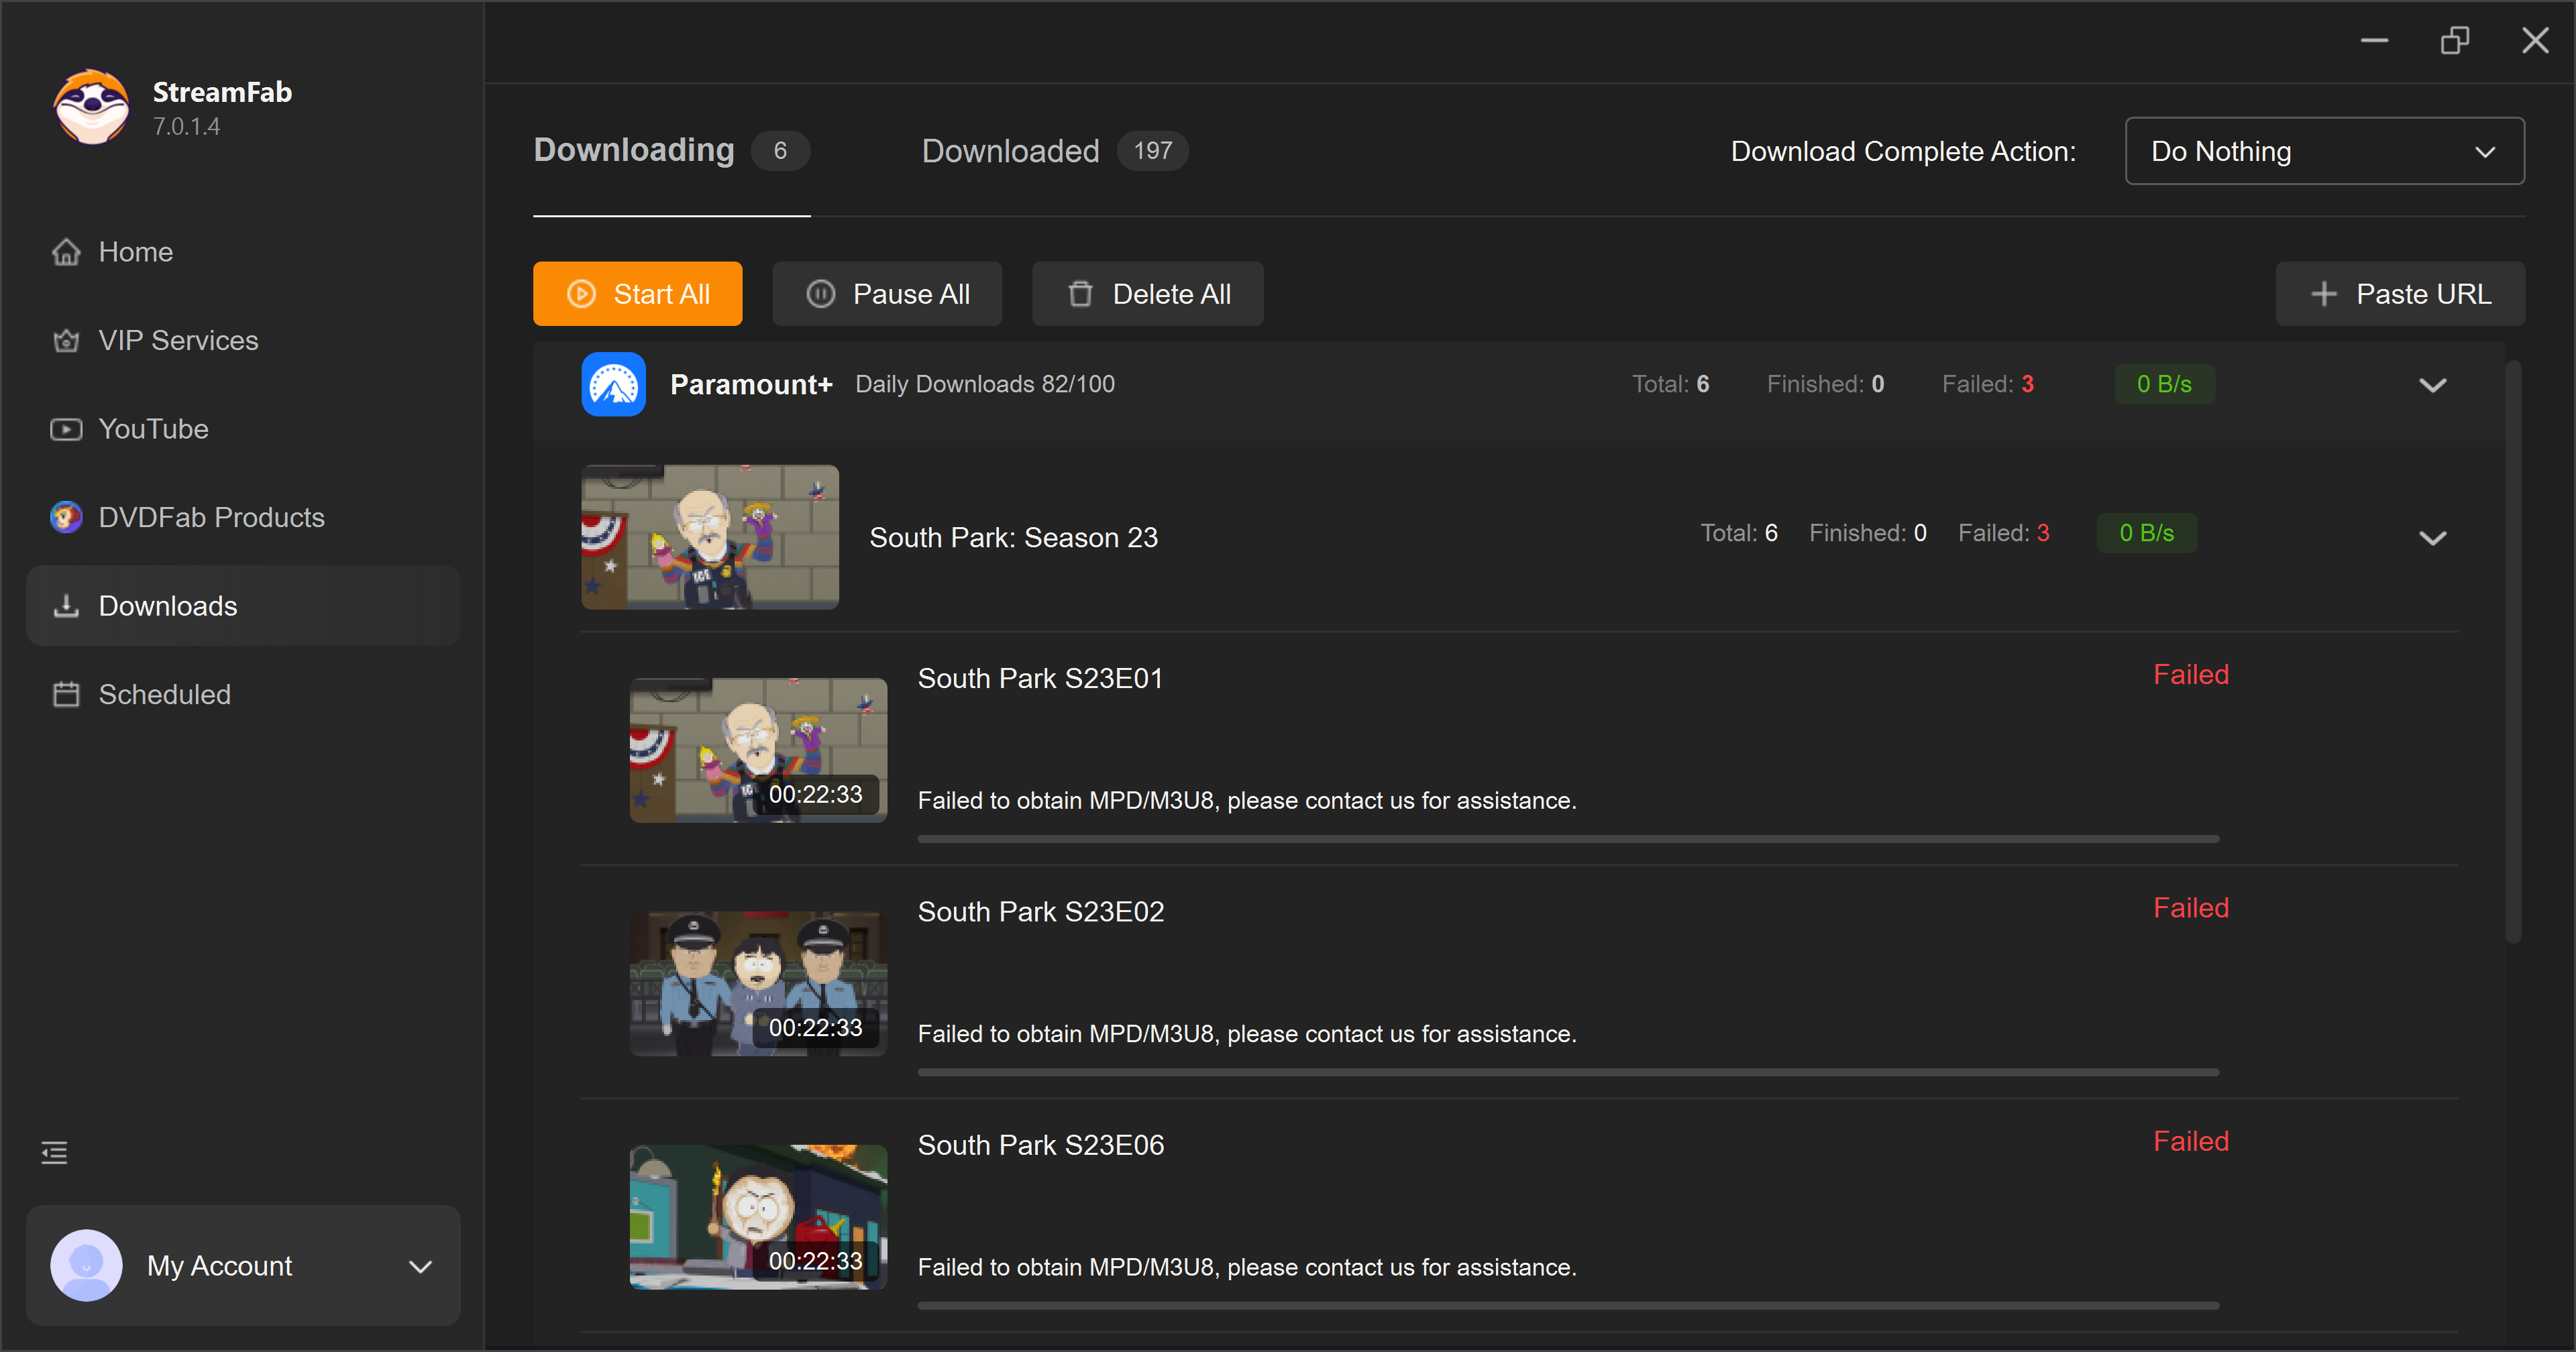Click the StreamFab sloth logo icon
2576x1352 pixels.
point(91,107)
